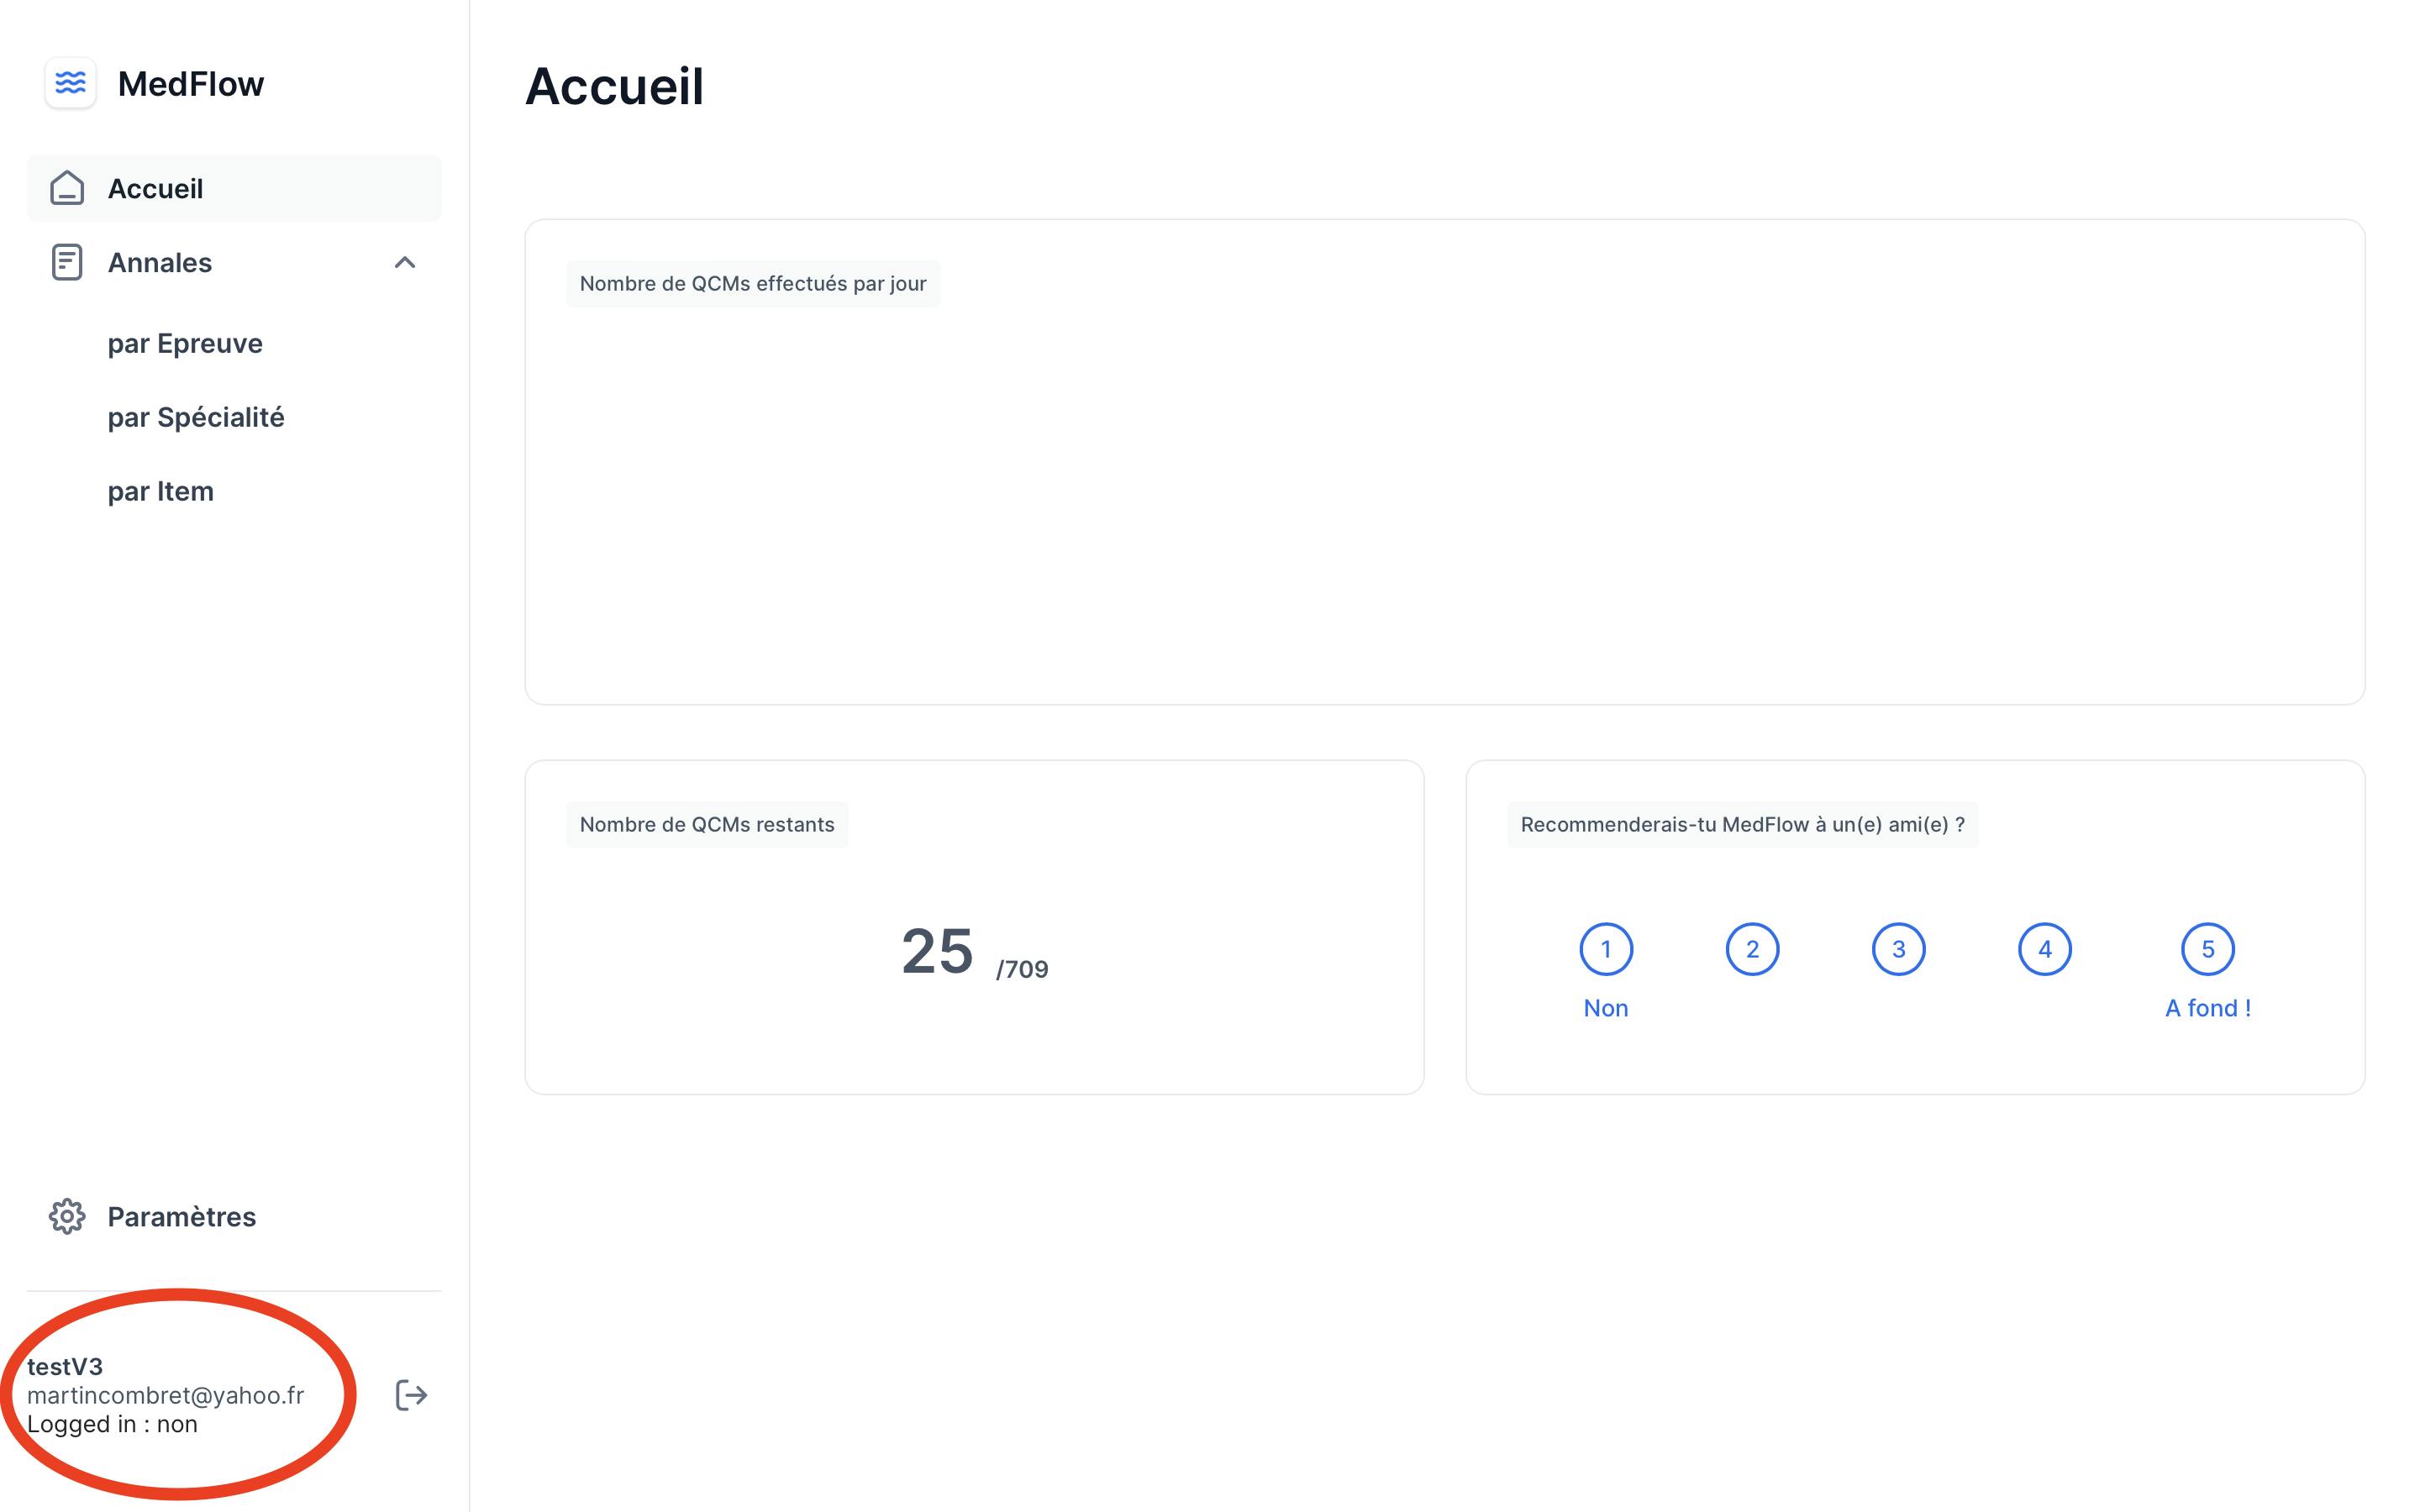The width and height of the screenshot is (2420, 1512).
Task: Click the logout arrow icon
Action: 411,1395
